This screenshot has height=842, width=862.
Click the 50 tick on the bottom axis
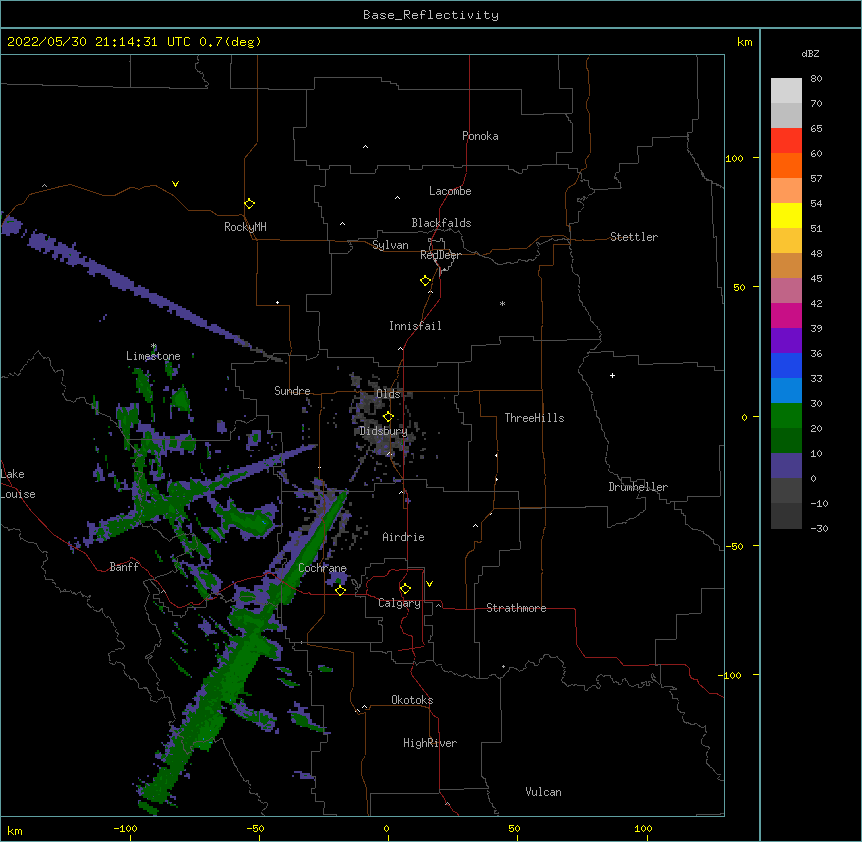(x=515, y=828)
